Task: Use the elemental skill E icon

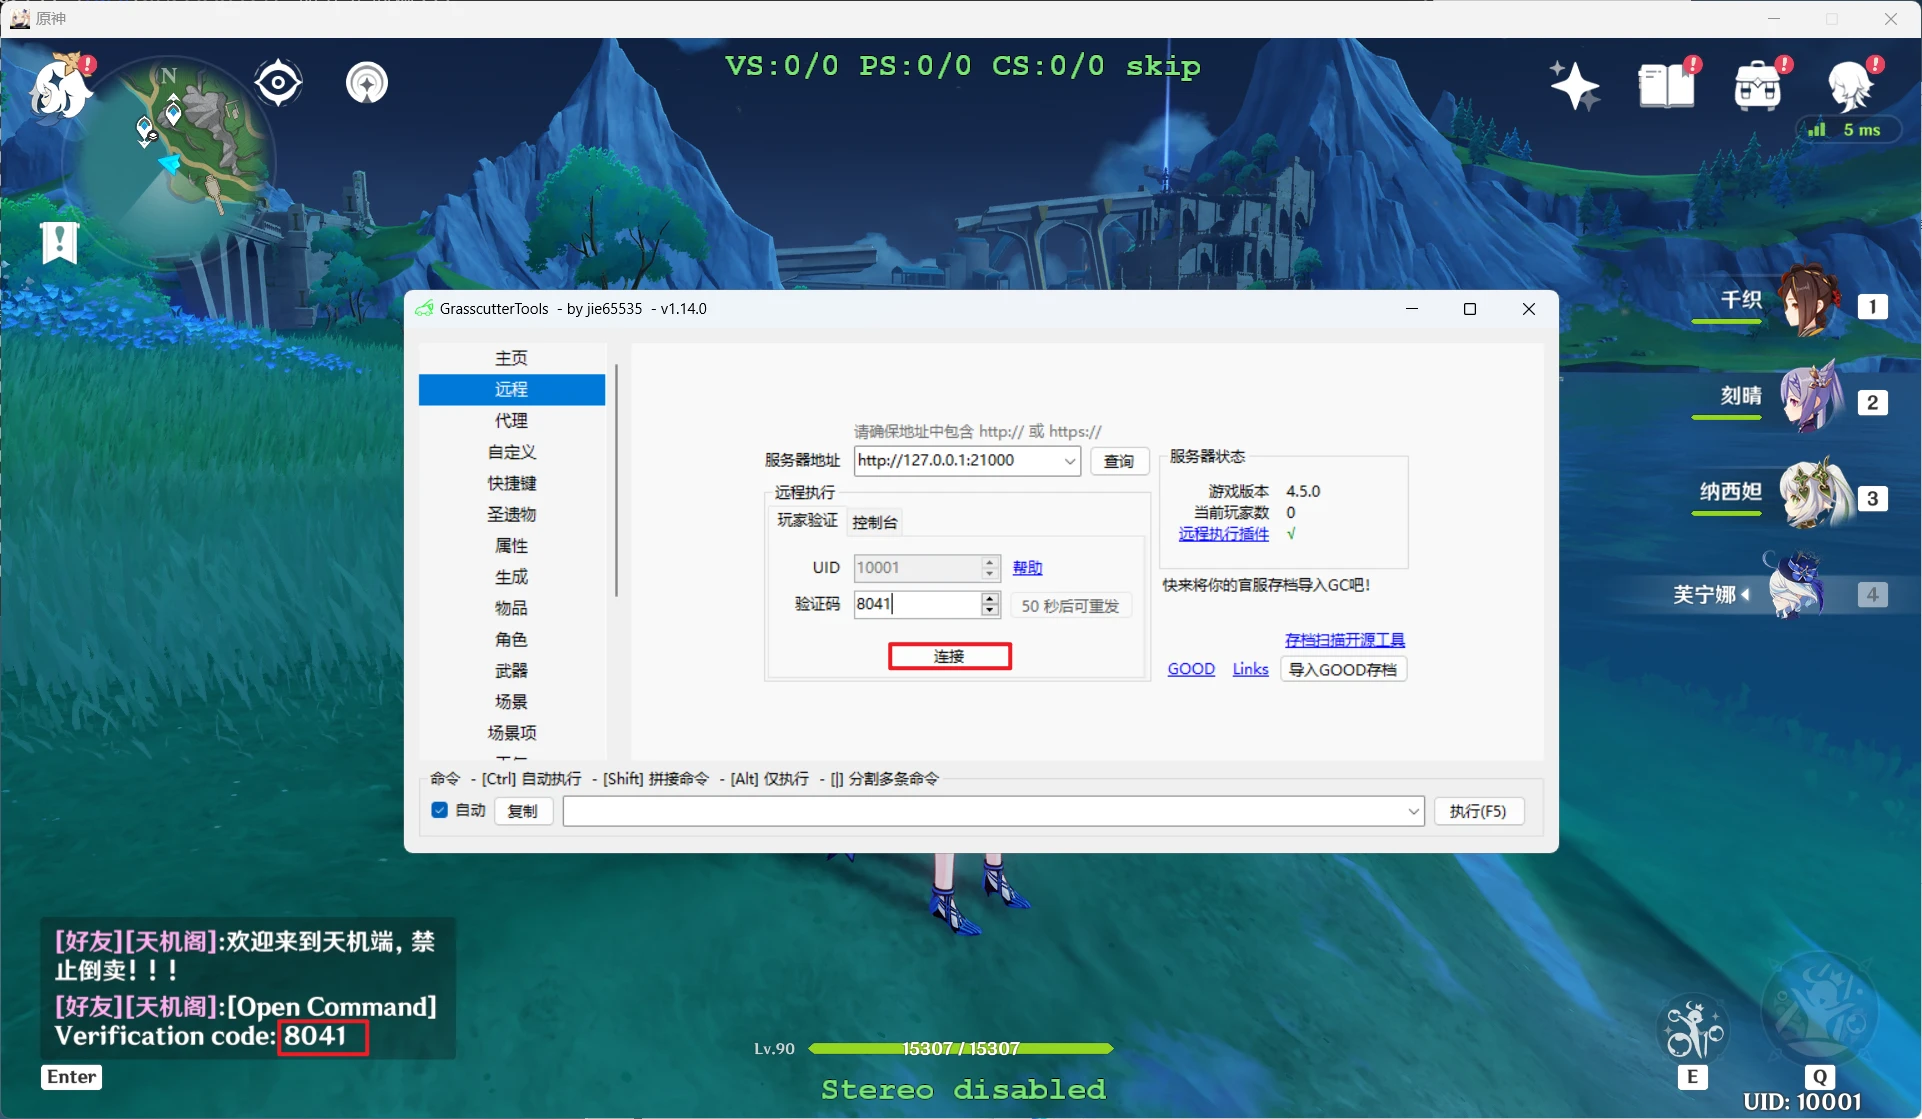Action: click(1692, 1031)
